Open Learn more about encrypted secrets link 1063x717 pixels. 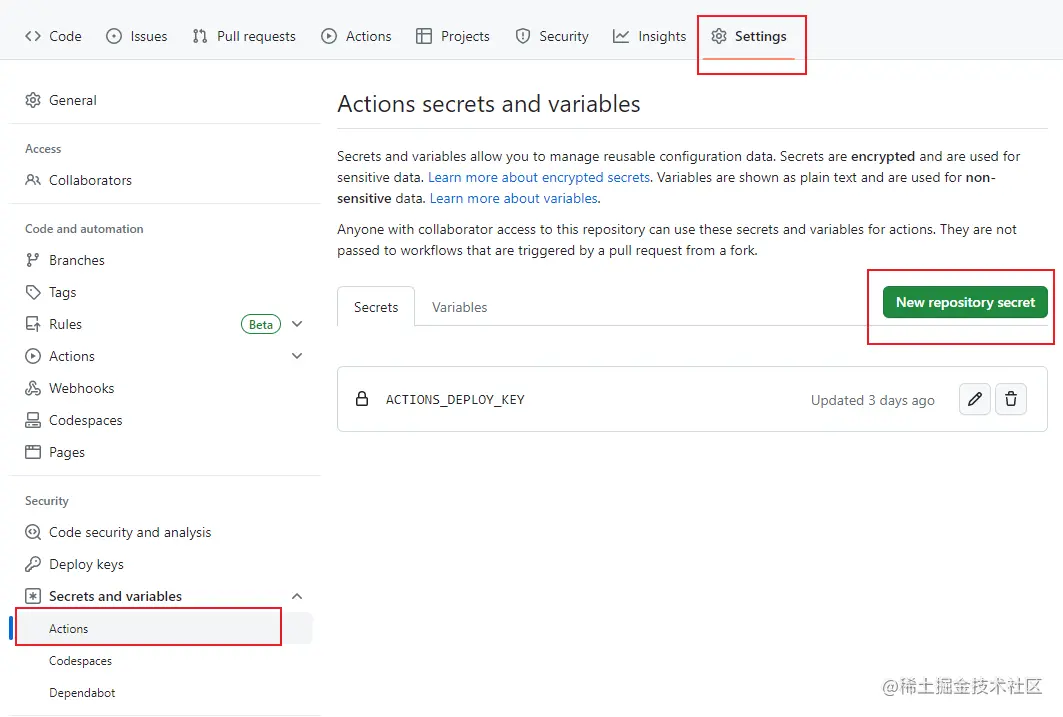point(539,177)
